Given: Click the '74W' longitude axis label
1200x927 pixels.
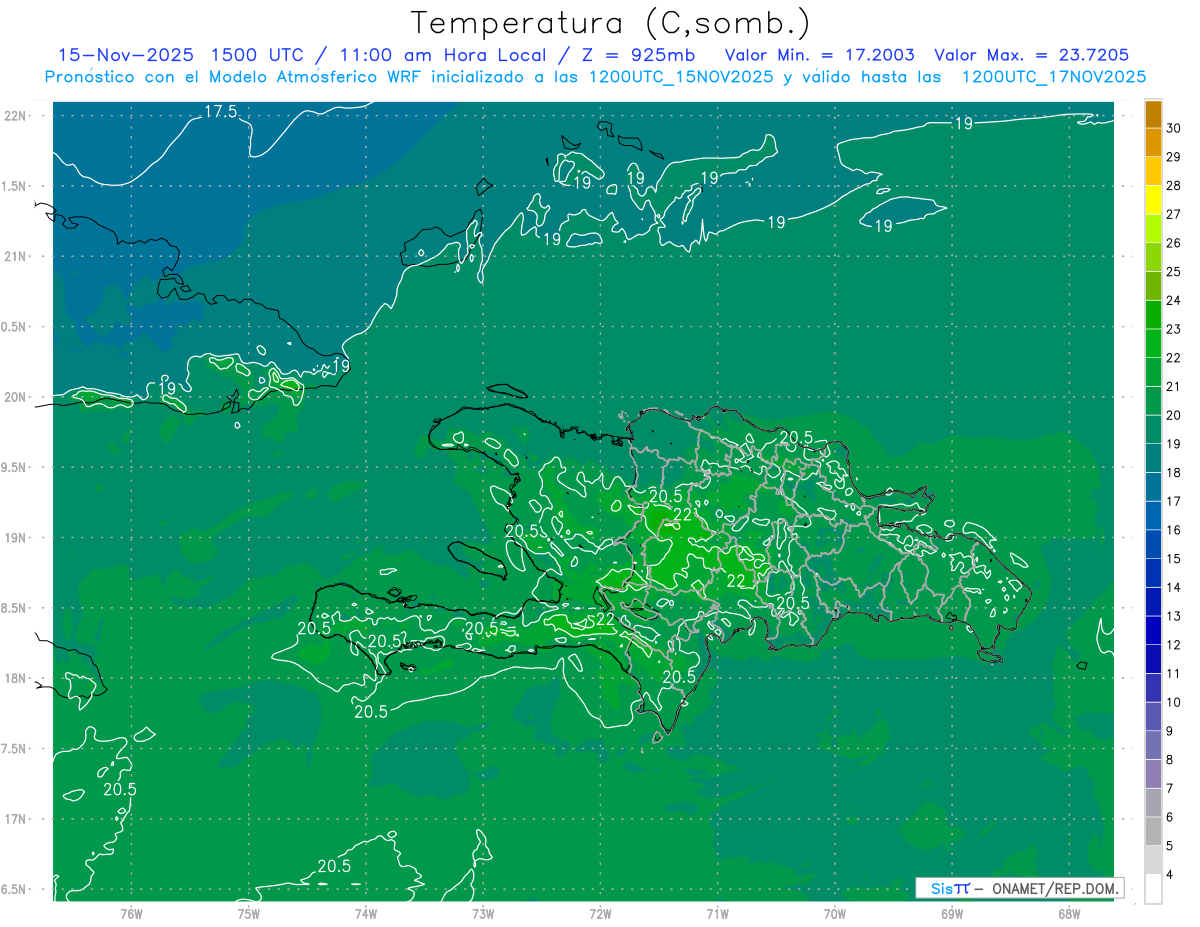Looking at the screenshot, I should pyautogui.click(x=365, y=913).
